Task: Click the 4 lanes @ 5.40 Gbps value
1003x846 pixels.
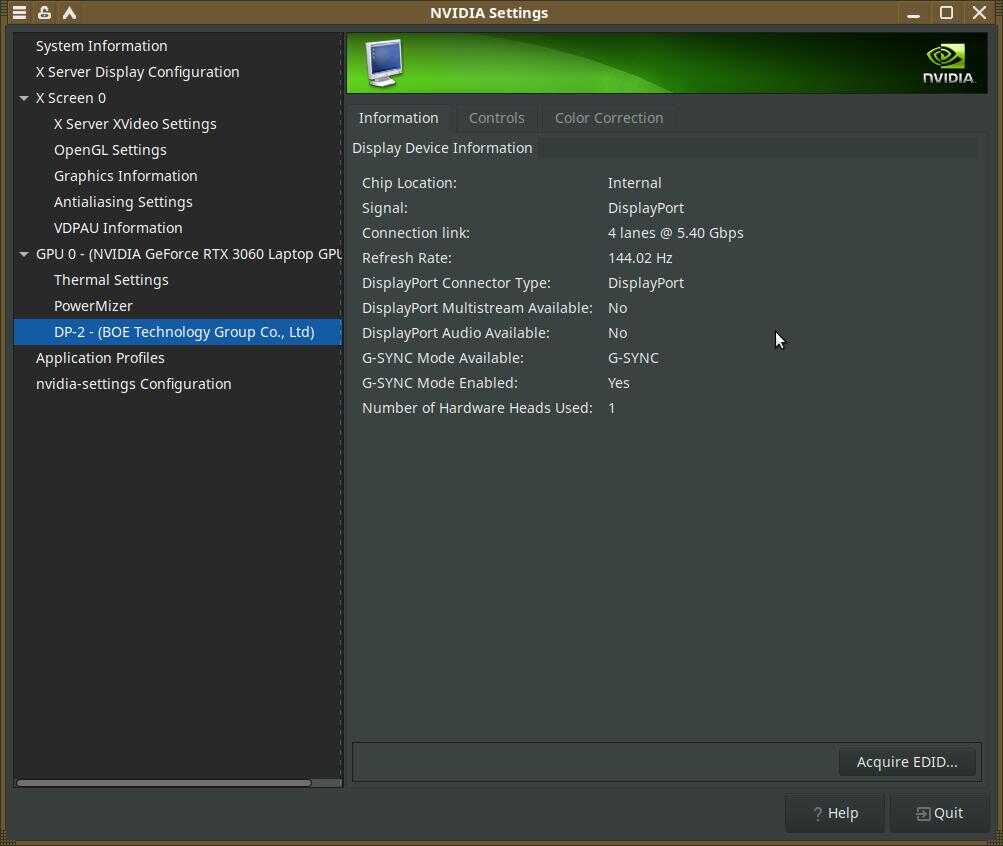Action: point(675,233)
